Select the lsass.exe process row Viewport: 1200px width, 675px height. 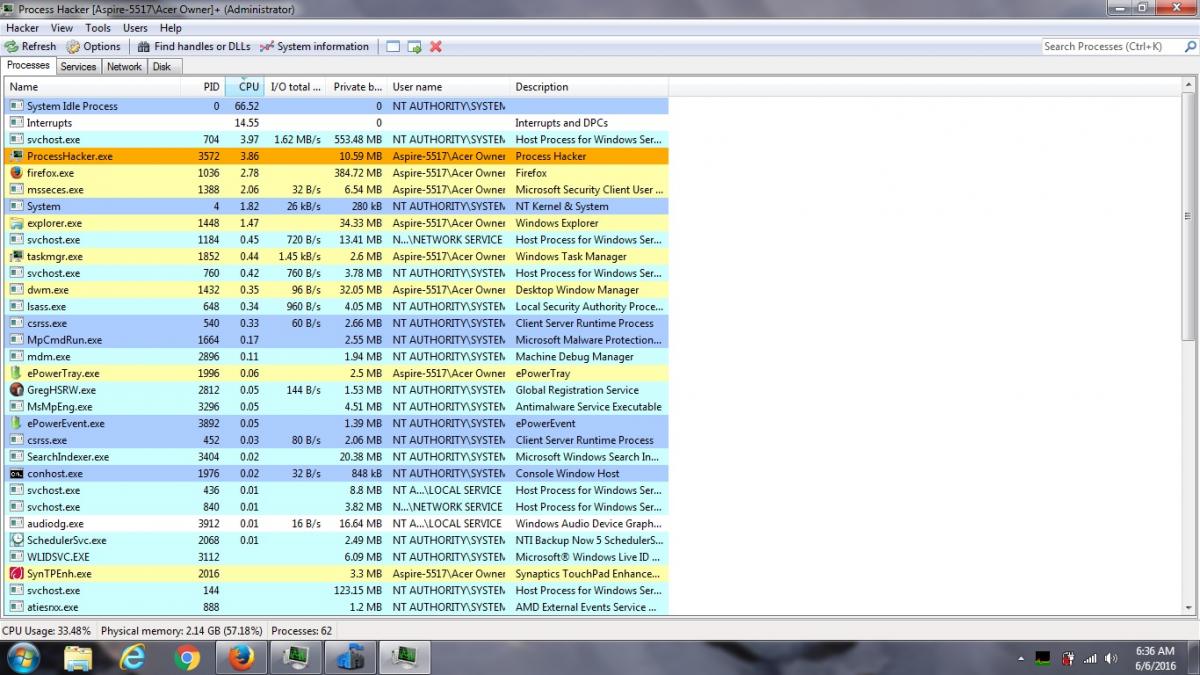point(337,307)
